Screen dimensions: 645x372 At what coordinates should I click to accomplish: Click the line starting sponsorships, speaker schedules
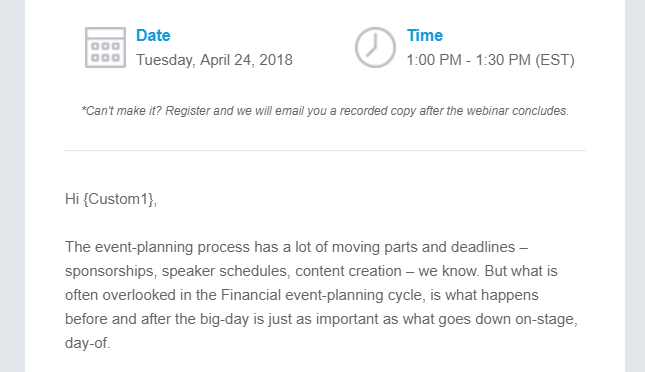(311, 271)
